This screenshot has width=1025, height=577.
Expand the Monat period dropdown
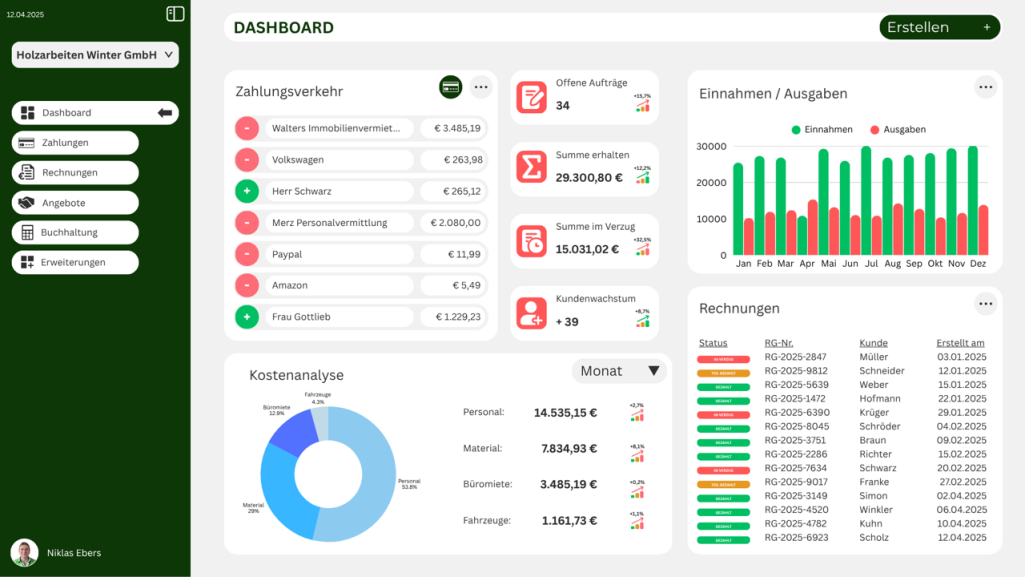coord(619,371)
